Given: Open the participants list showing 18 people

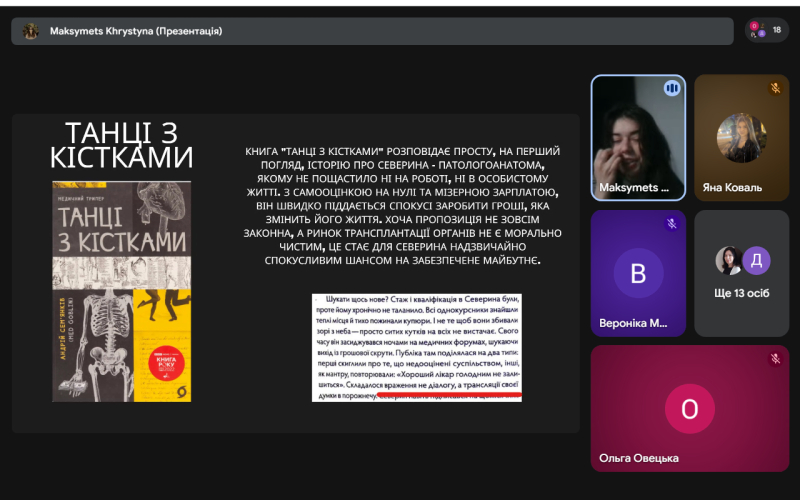Looking at the screenshot, I should click(766, 31).
